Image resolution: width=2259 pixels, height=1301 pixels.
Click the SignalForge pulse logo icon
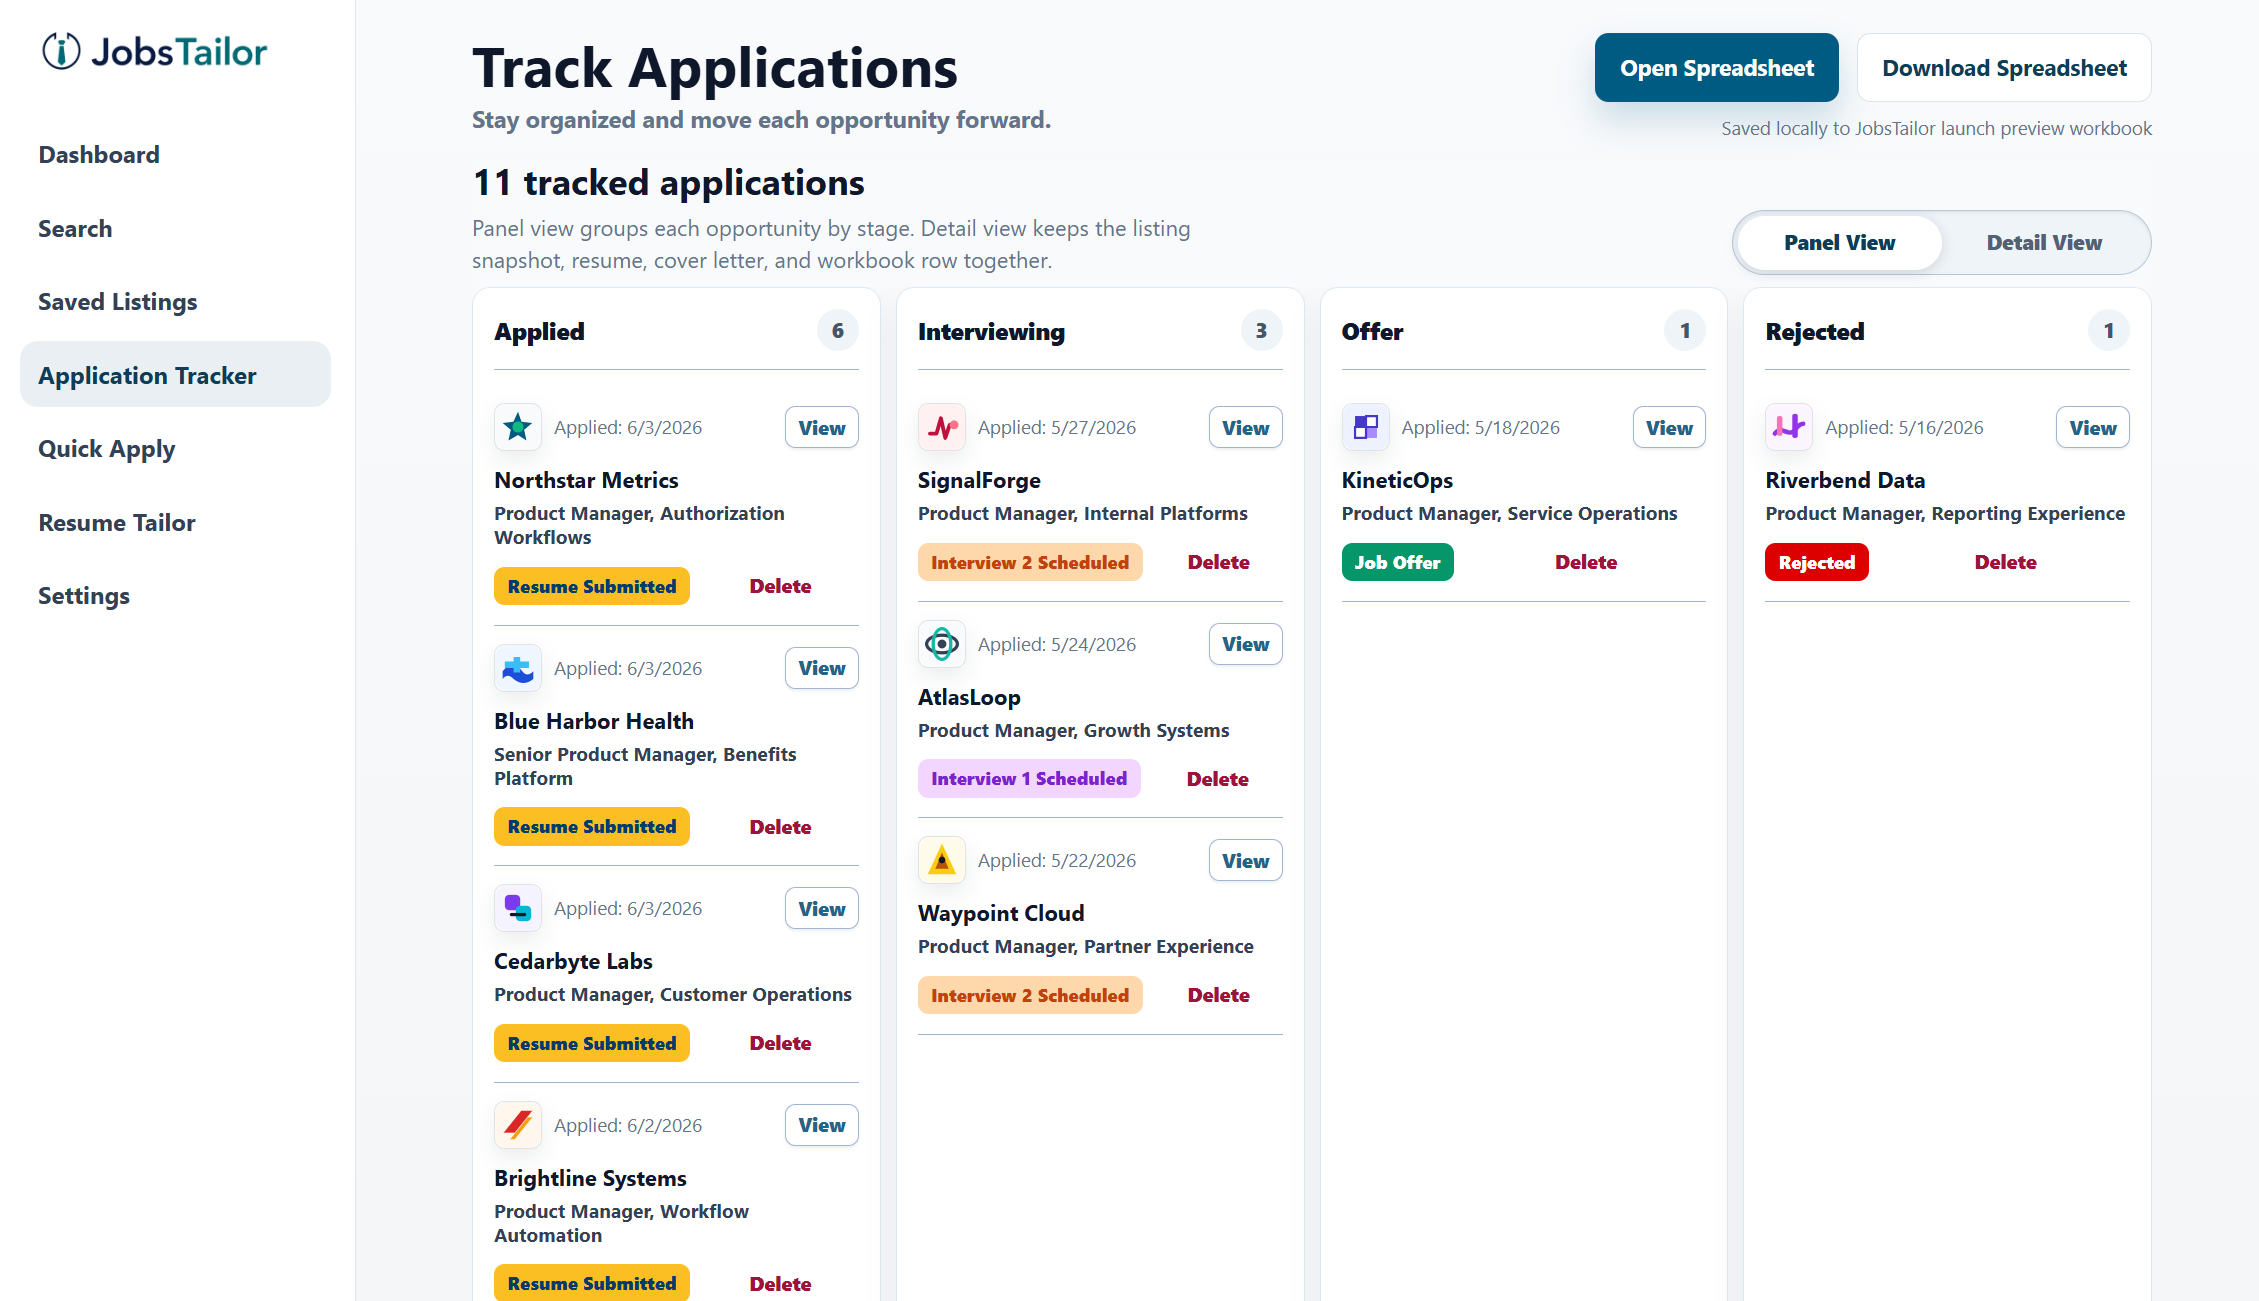point(942,427)
